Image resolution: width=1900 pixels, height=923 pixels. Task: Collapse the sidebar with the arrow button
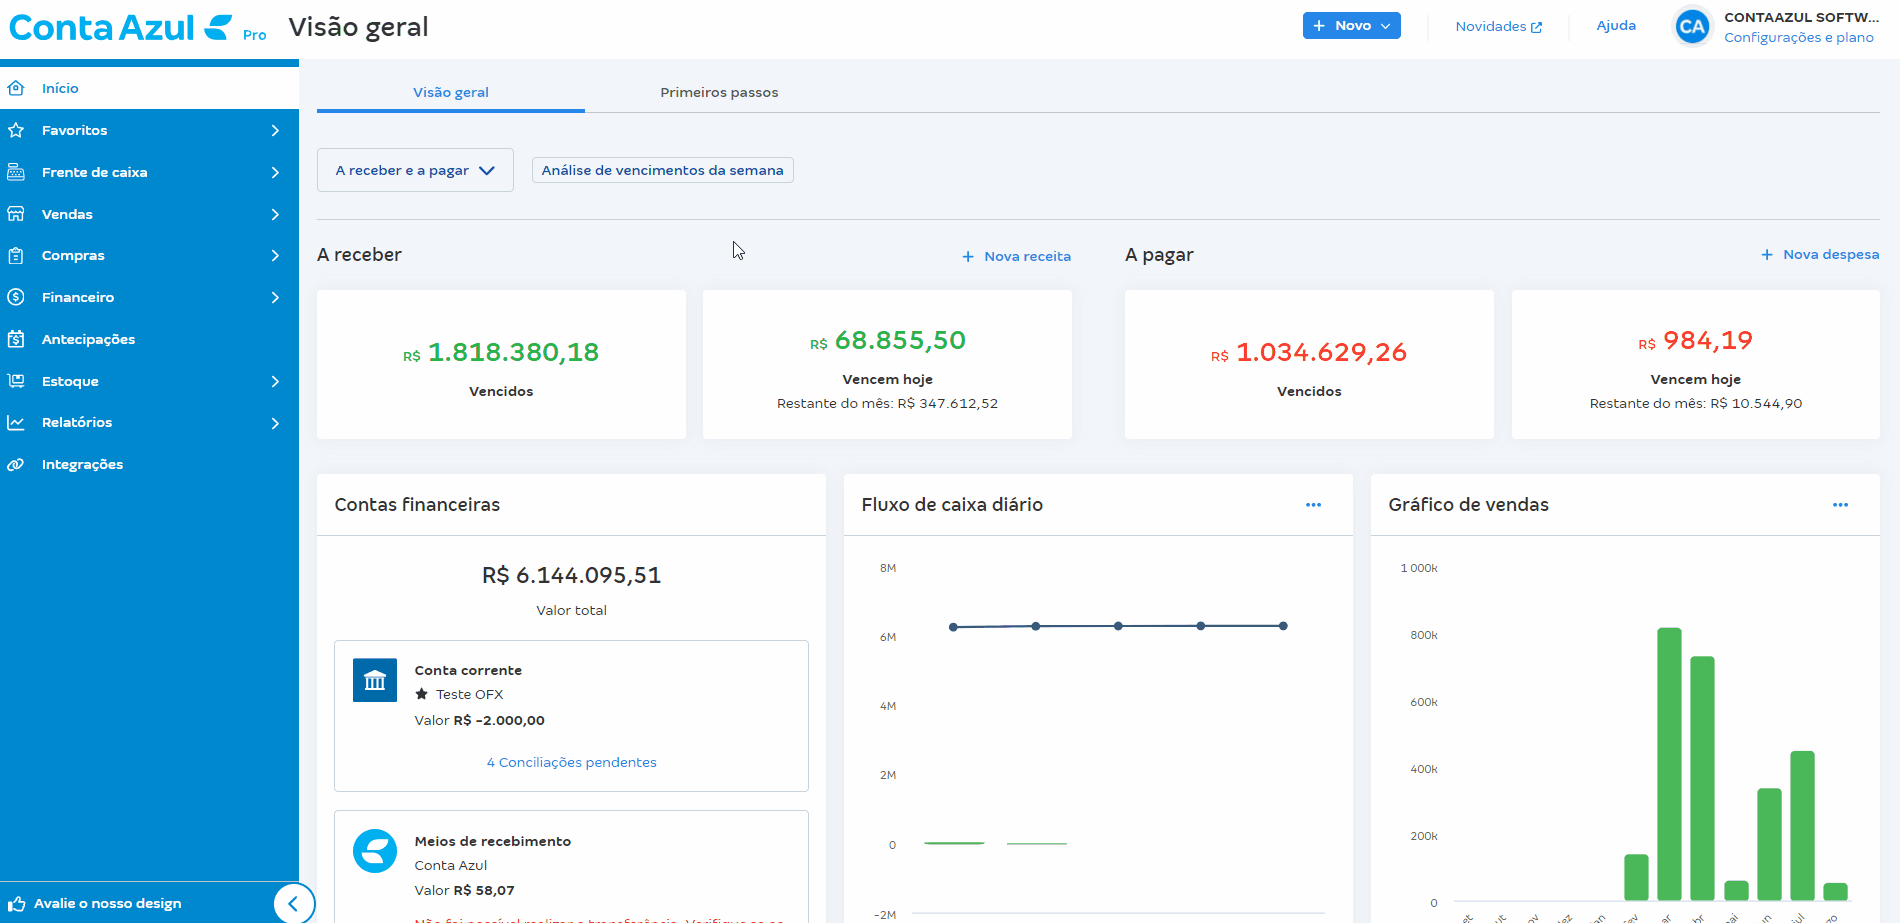(x=293, y=904)
